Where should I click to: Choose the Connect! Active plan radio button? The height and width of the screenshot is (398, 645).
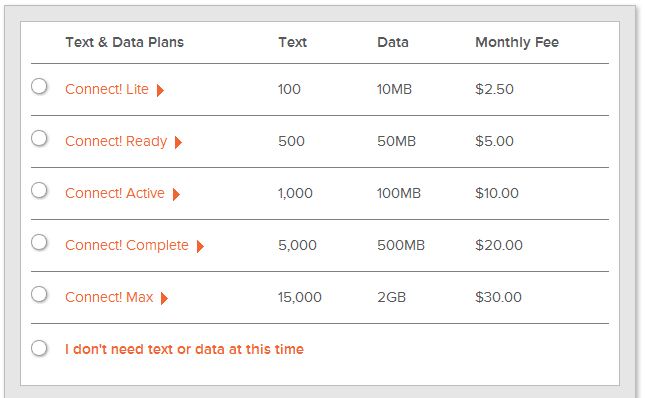click(x=39, y=190)
